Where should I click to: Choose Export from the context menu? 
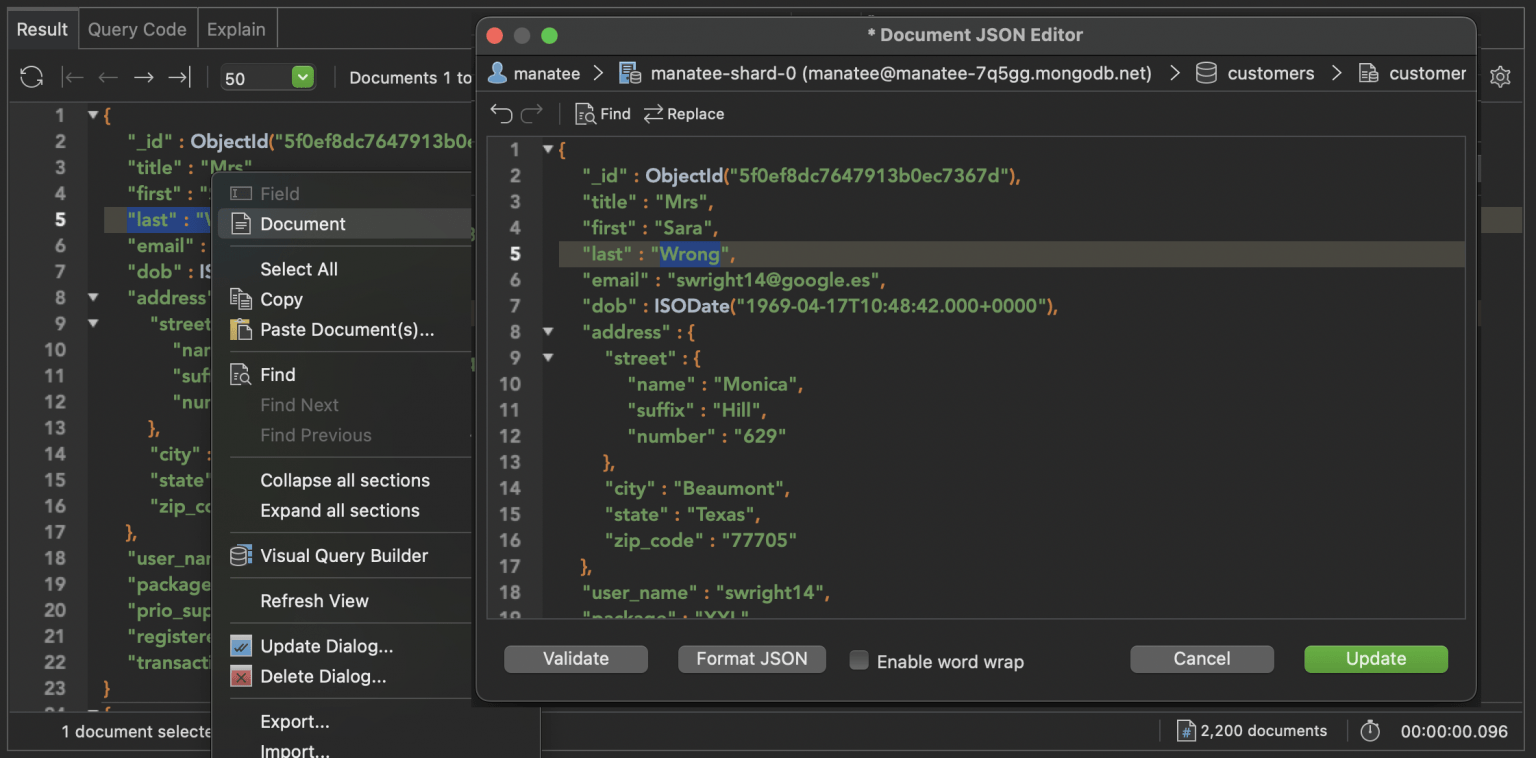295,721
